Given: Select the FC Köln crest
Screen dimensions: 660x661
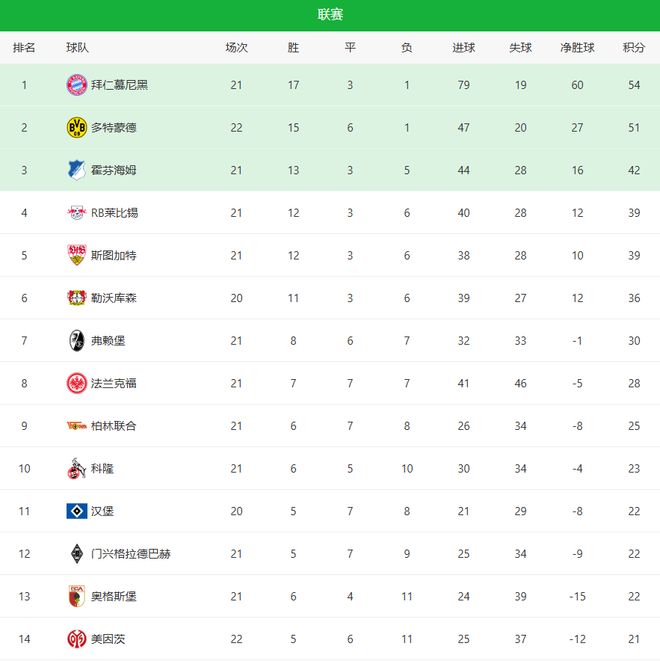Looking at the screenshot, I should [76, 468].
